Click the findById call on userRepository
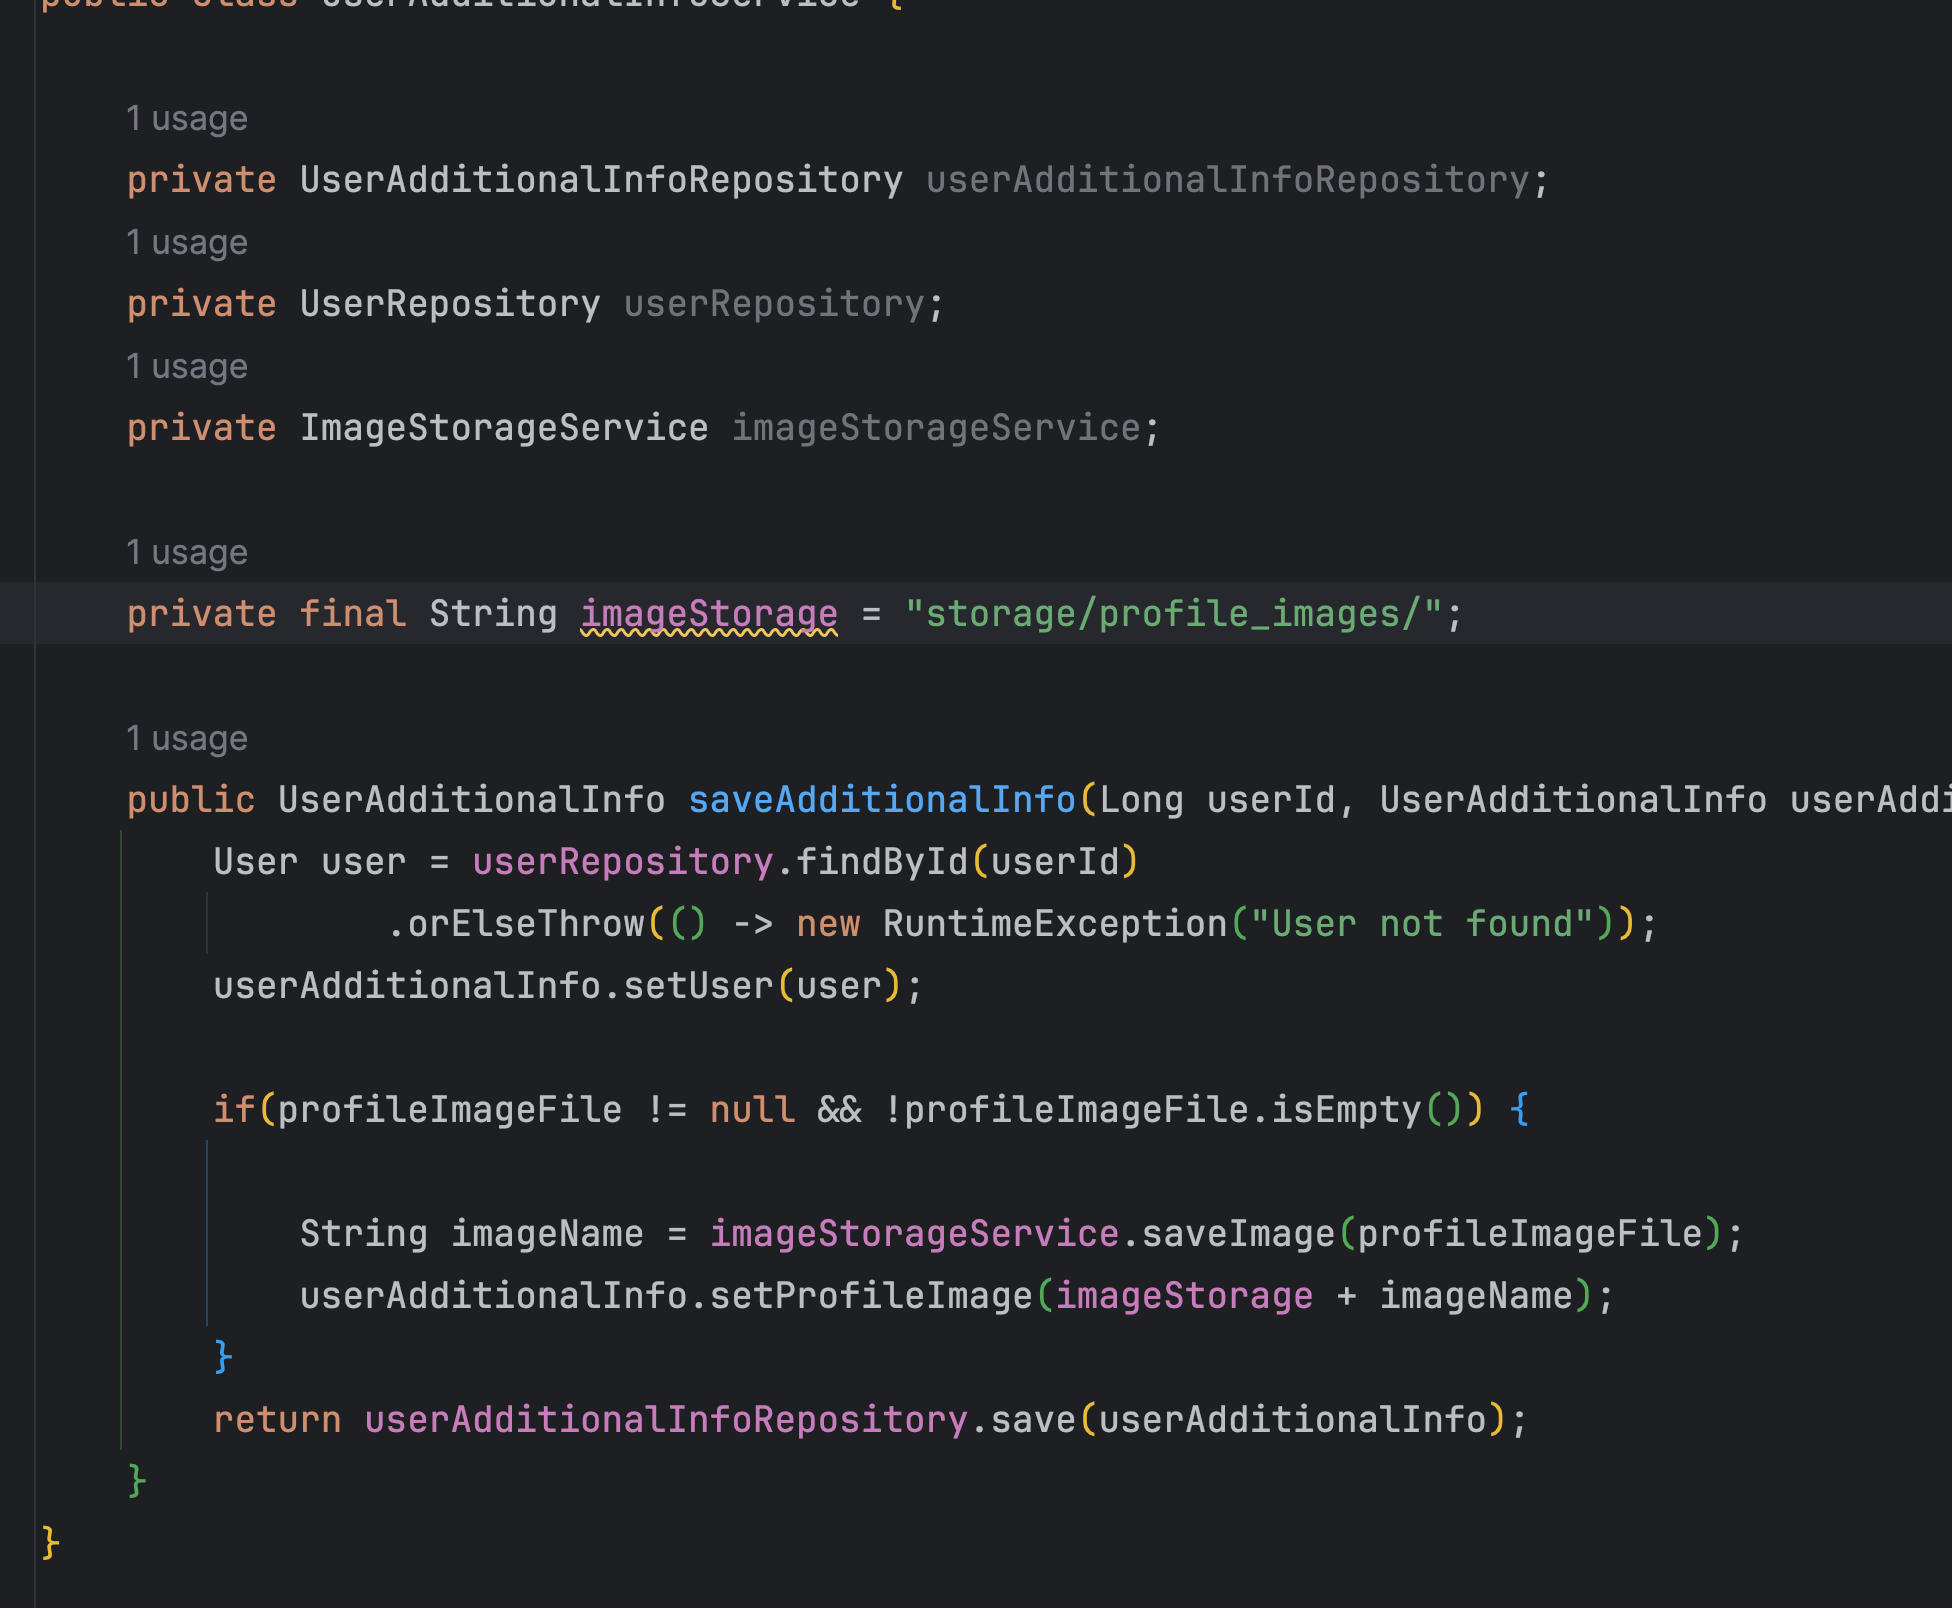The width and height of the screenshot is (1952, 1608). click(882, 862)
